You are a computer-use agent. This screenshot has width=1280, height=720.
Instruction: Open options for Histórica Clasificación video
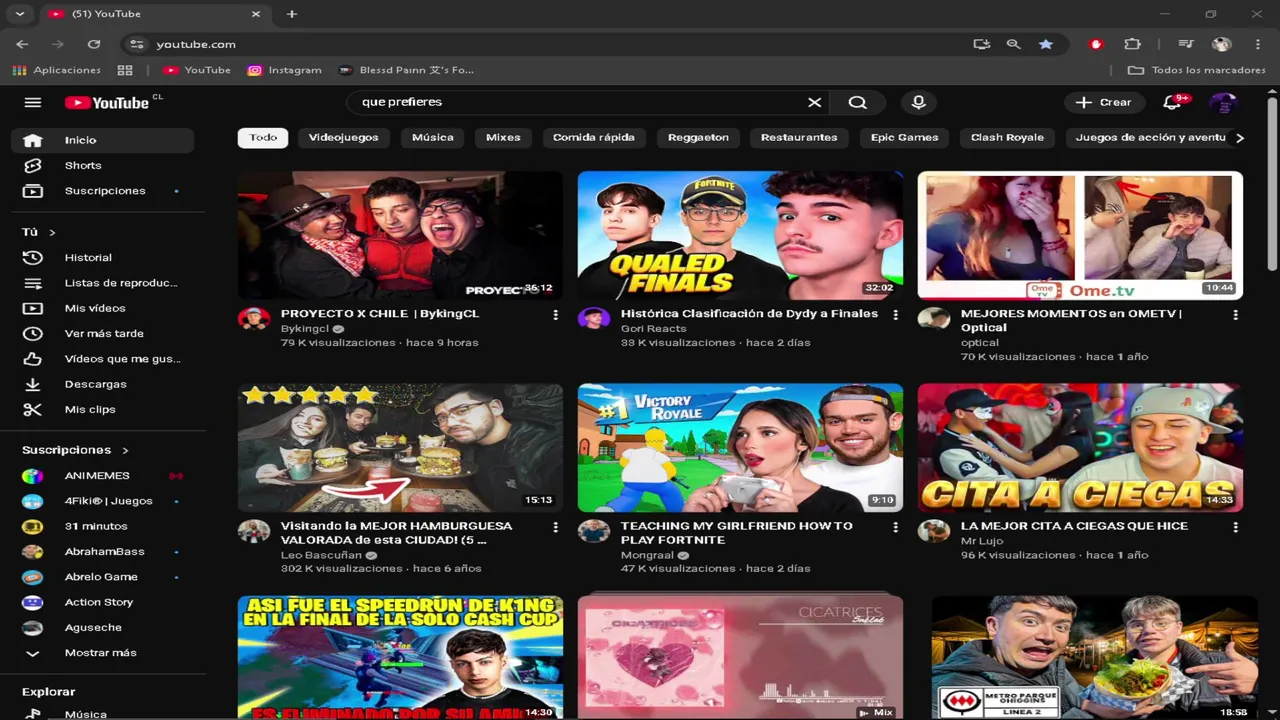tap(895, 315)
